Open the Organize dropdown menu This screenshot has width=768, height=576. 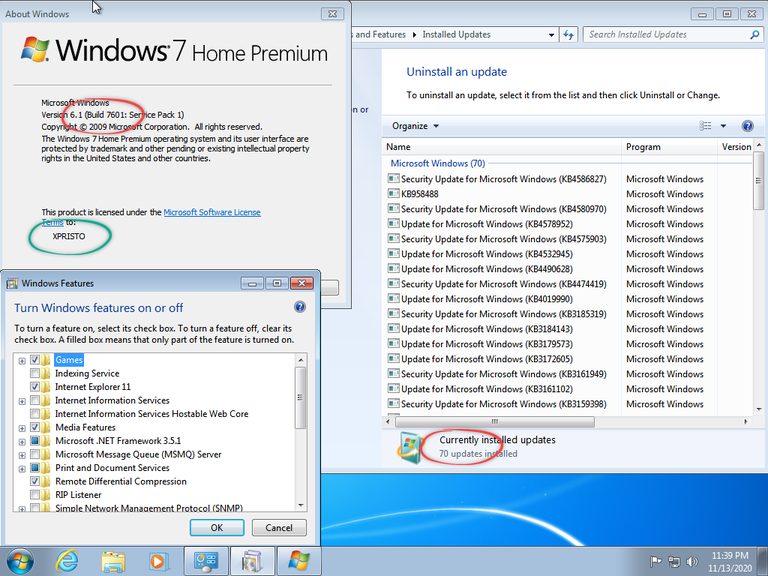pos(415,126)
